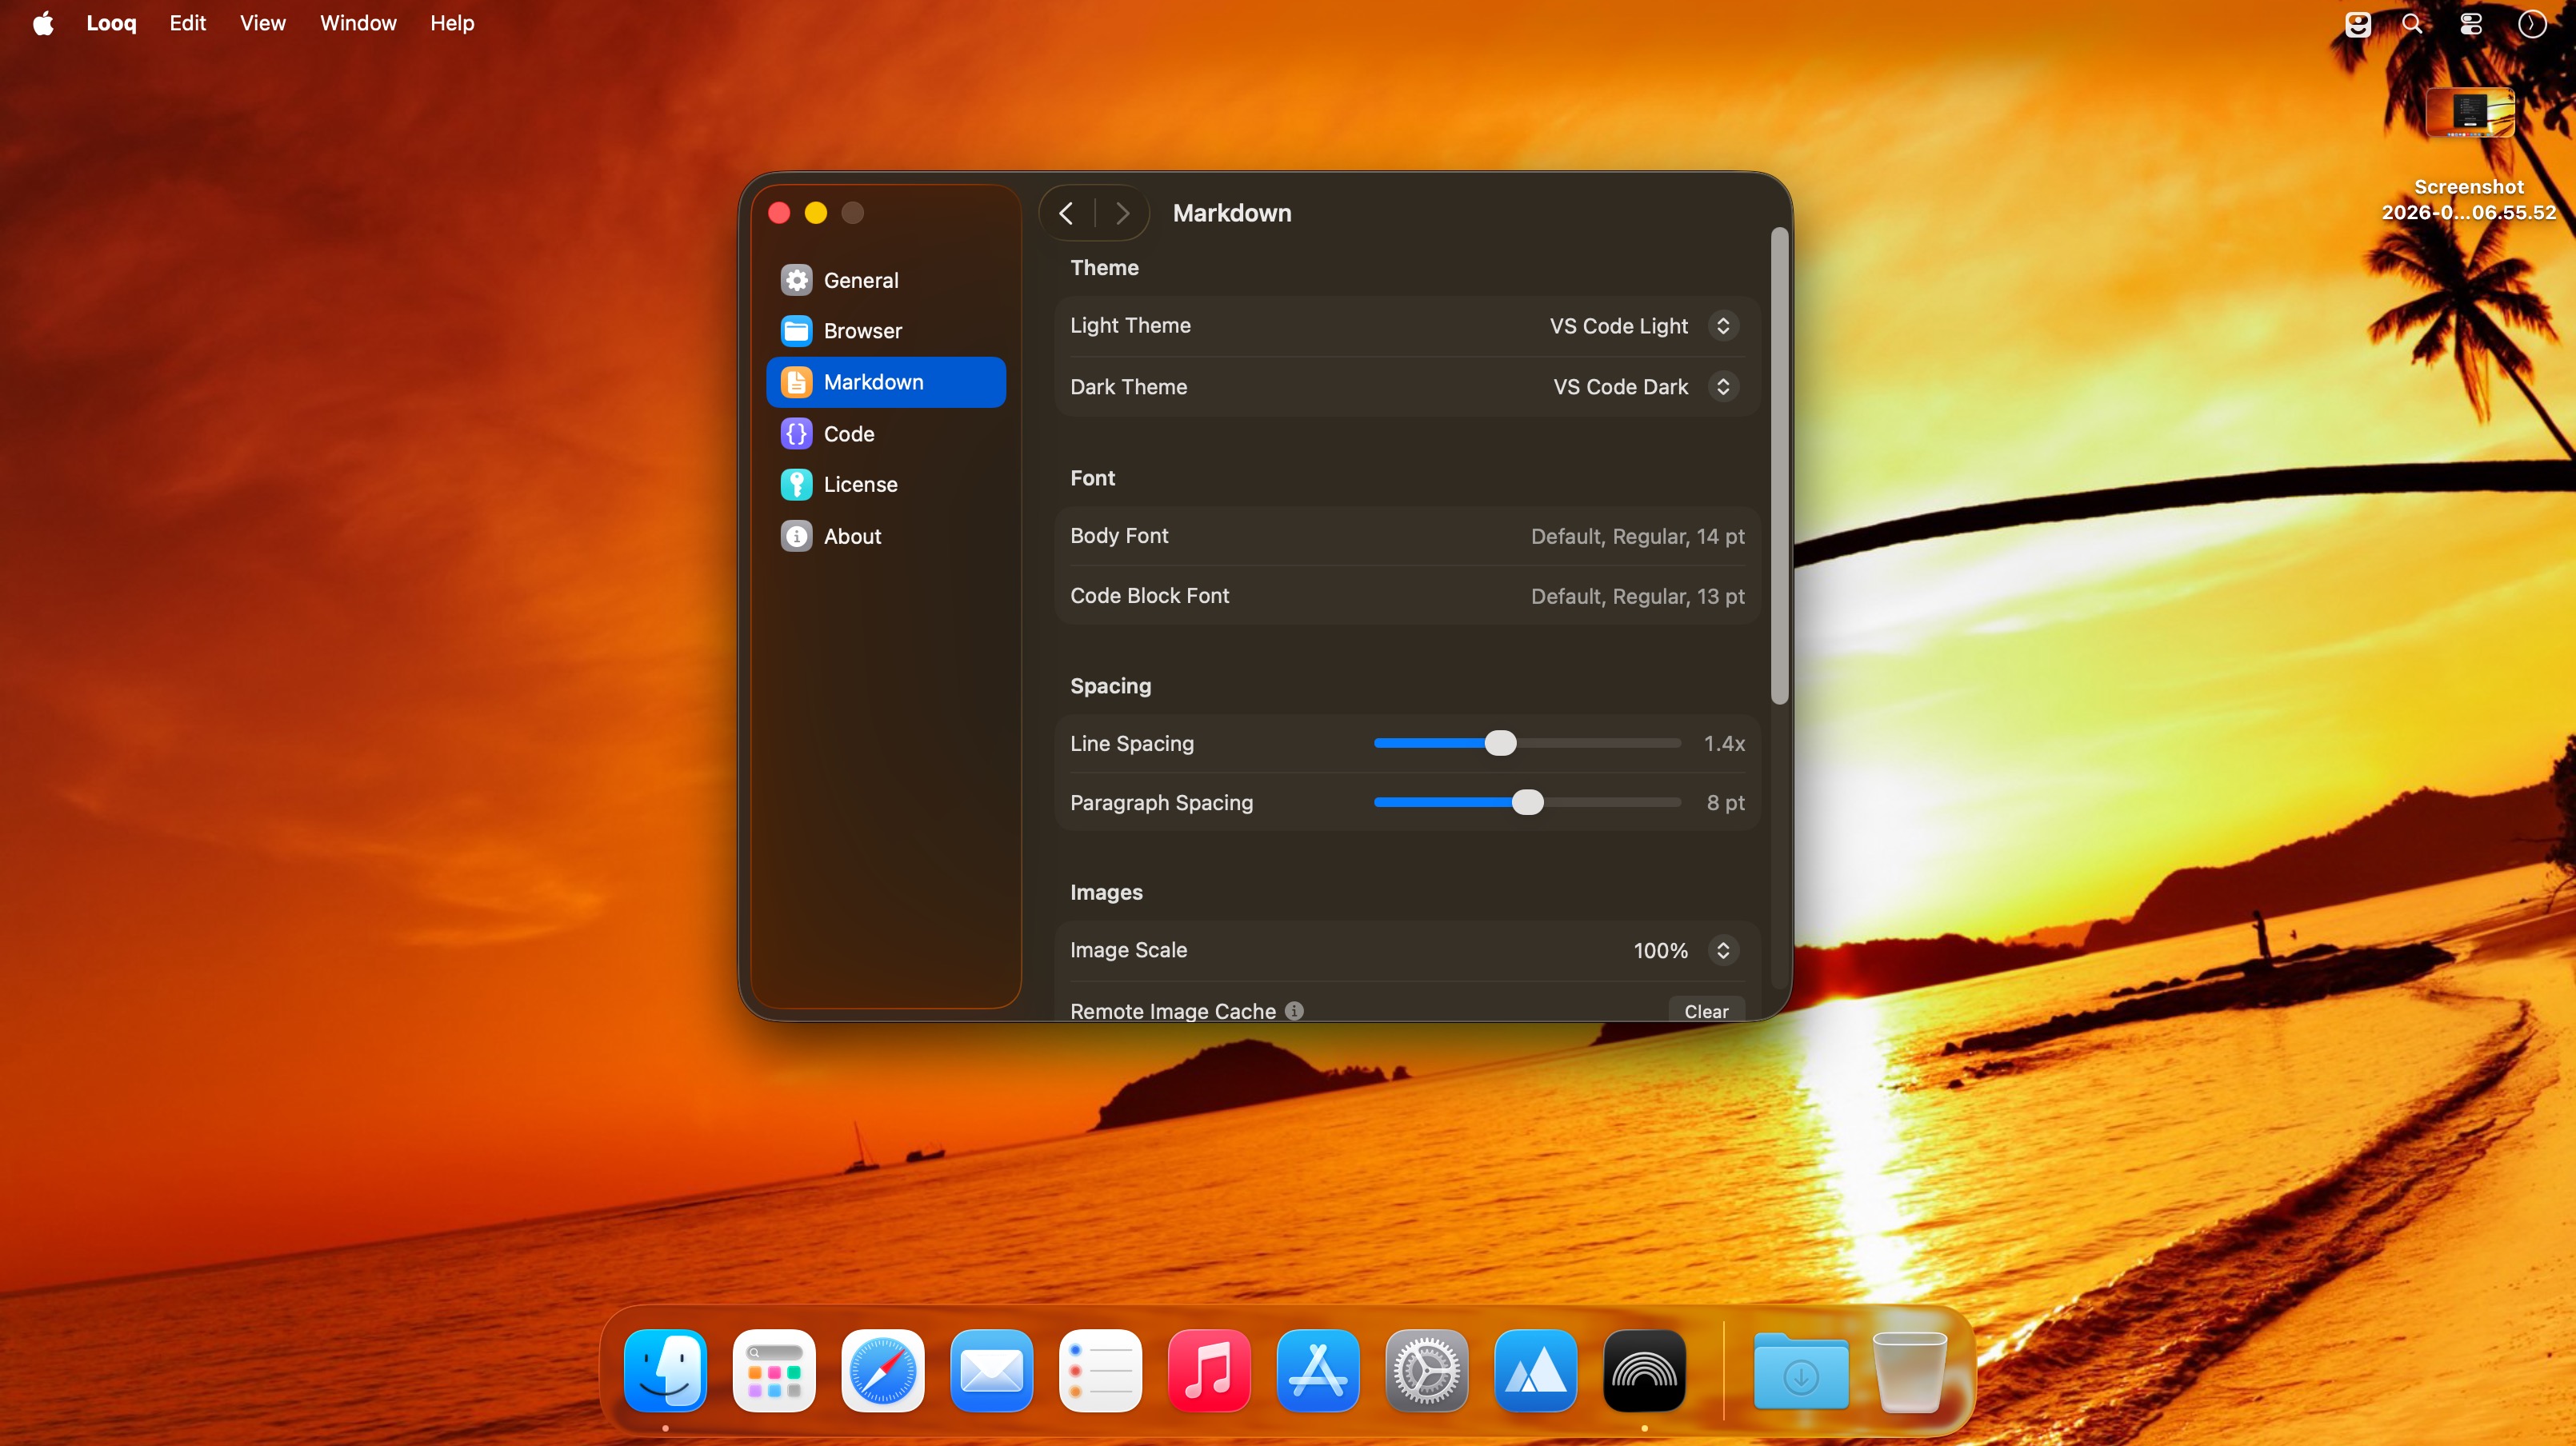Open App Store from the Dock
Screen dimensions: 2576x1446
(x=1318, y=1371)
